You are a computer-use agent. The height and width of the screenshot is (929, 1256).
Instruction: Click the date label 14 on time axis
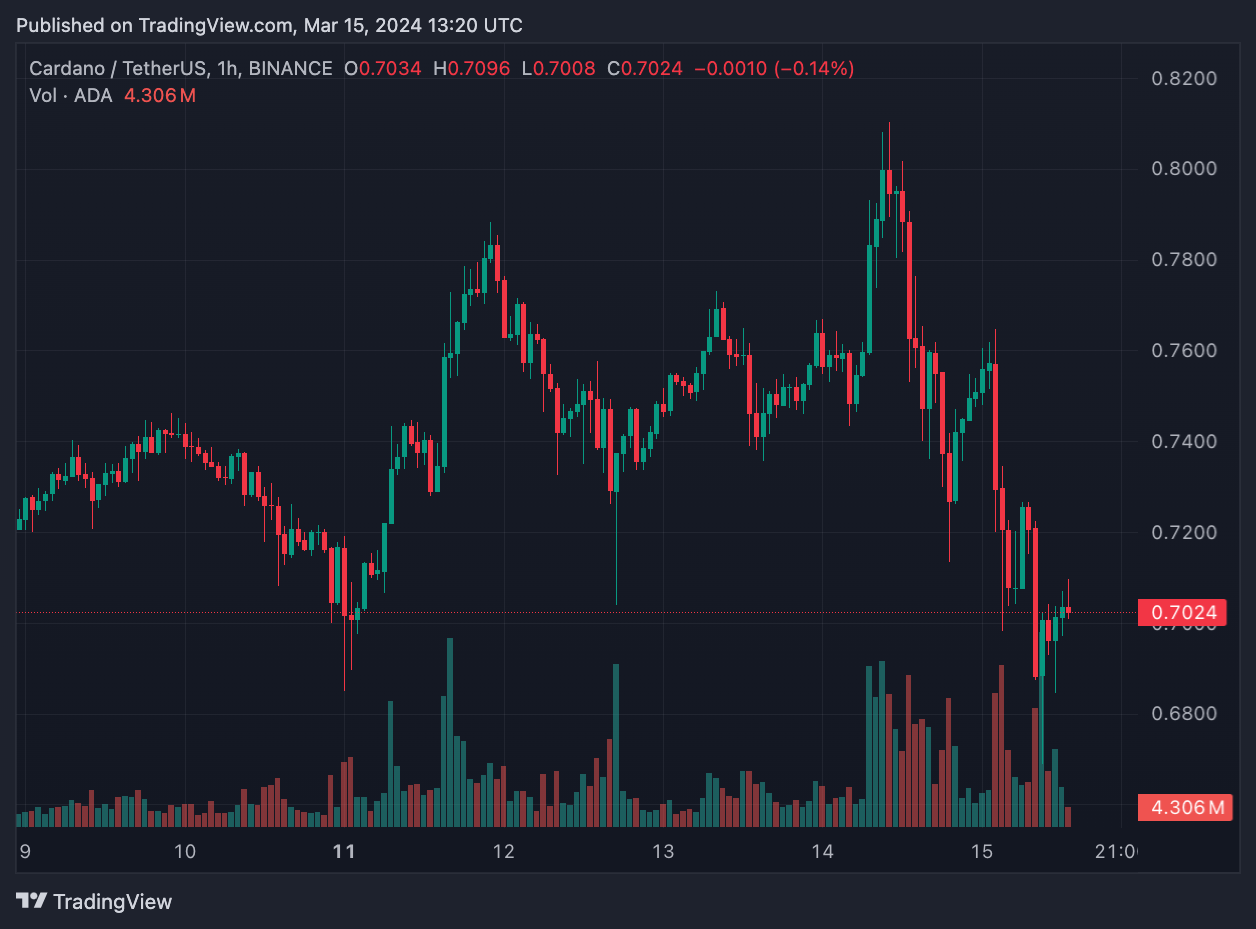[823, 852]
